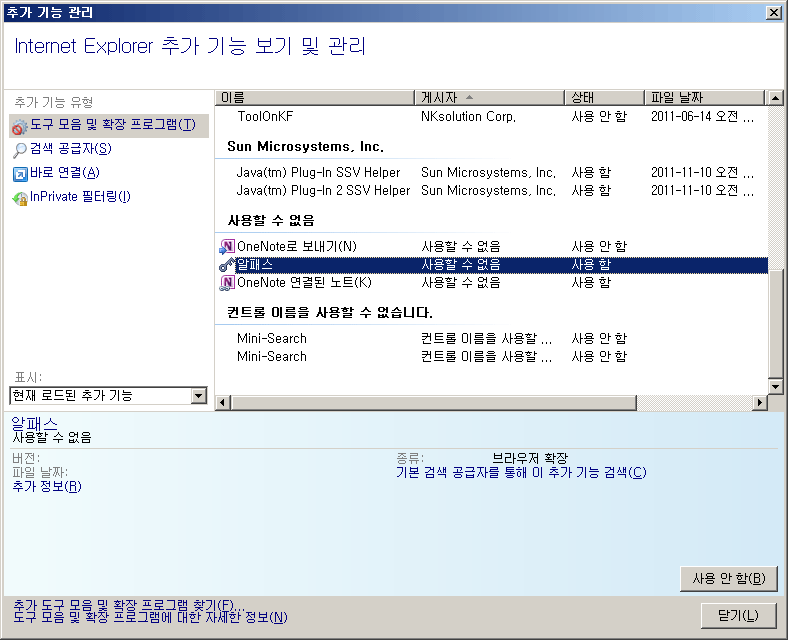Select Java(tm) Plug-In 2 SSV Helper row

pos(491,191)
